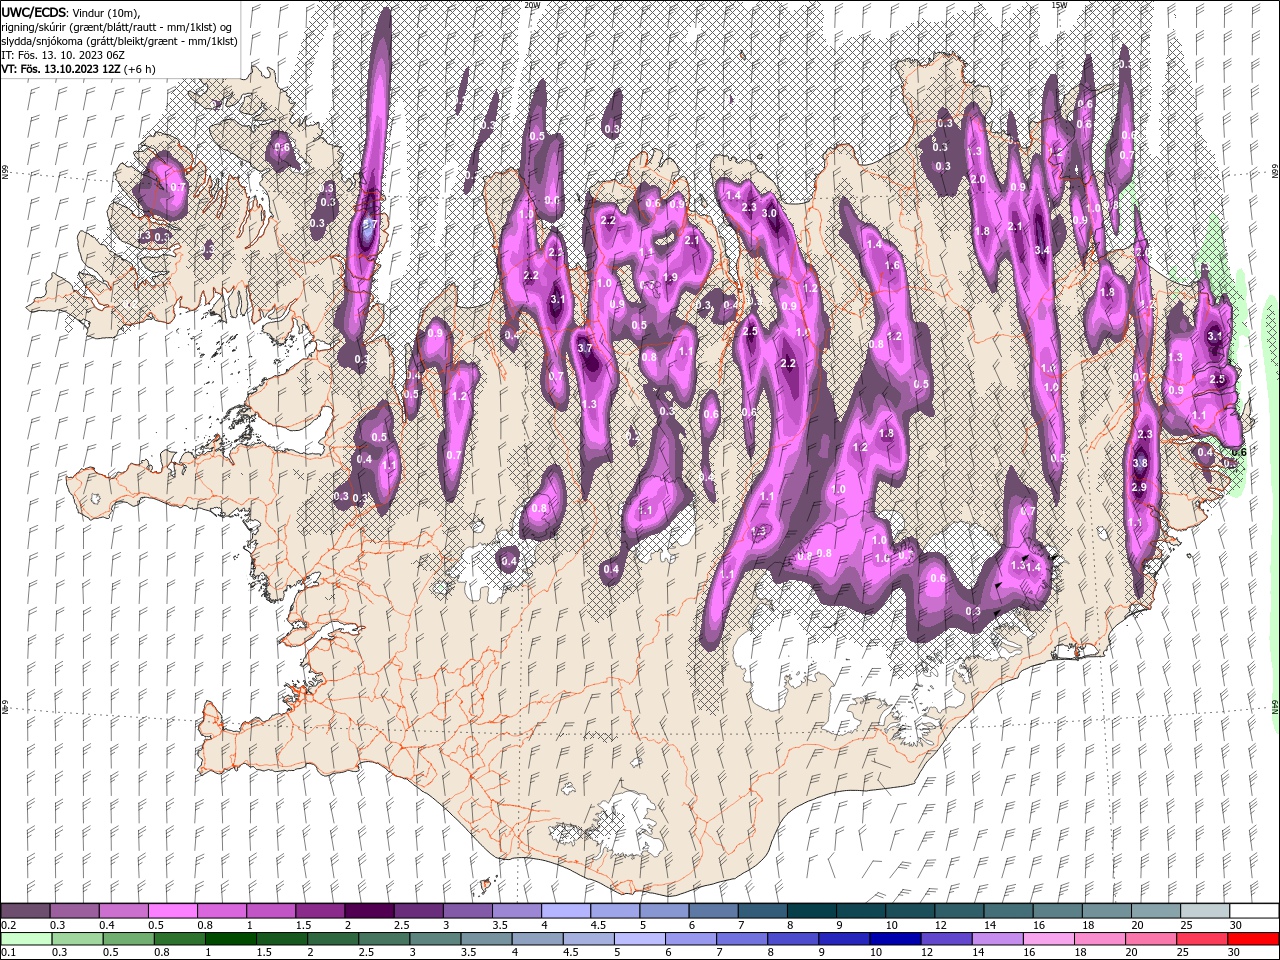Click the bold 'VT: Fös. 13.10.2023 12Z' line
Viewport: 1280px width, 960px height.
click(x=61, y=69)
